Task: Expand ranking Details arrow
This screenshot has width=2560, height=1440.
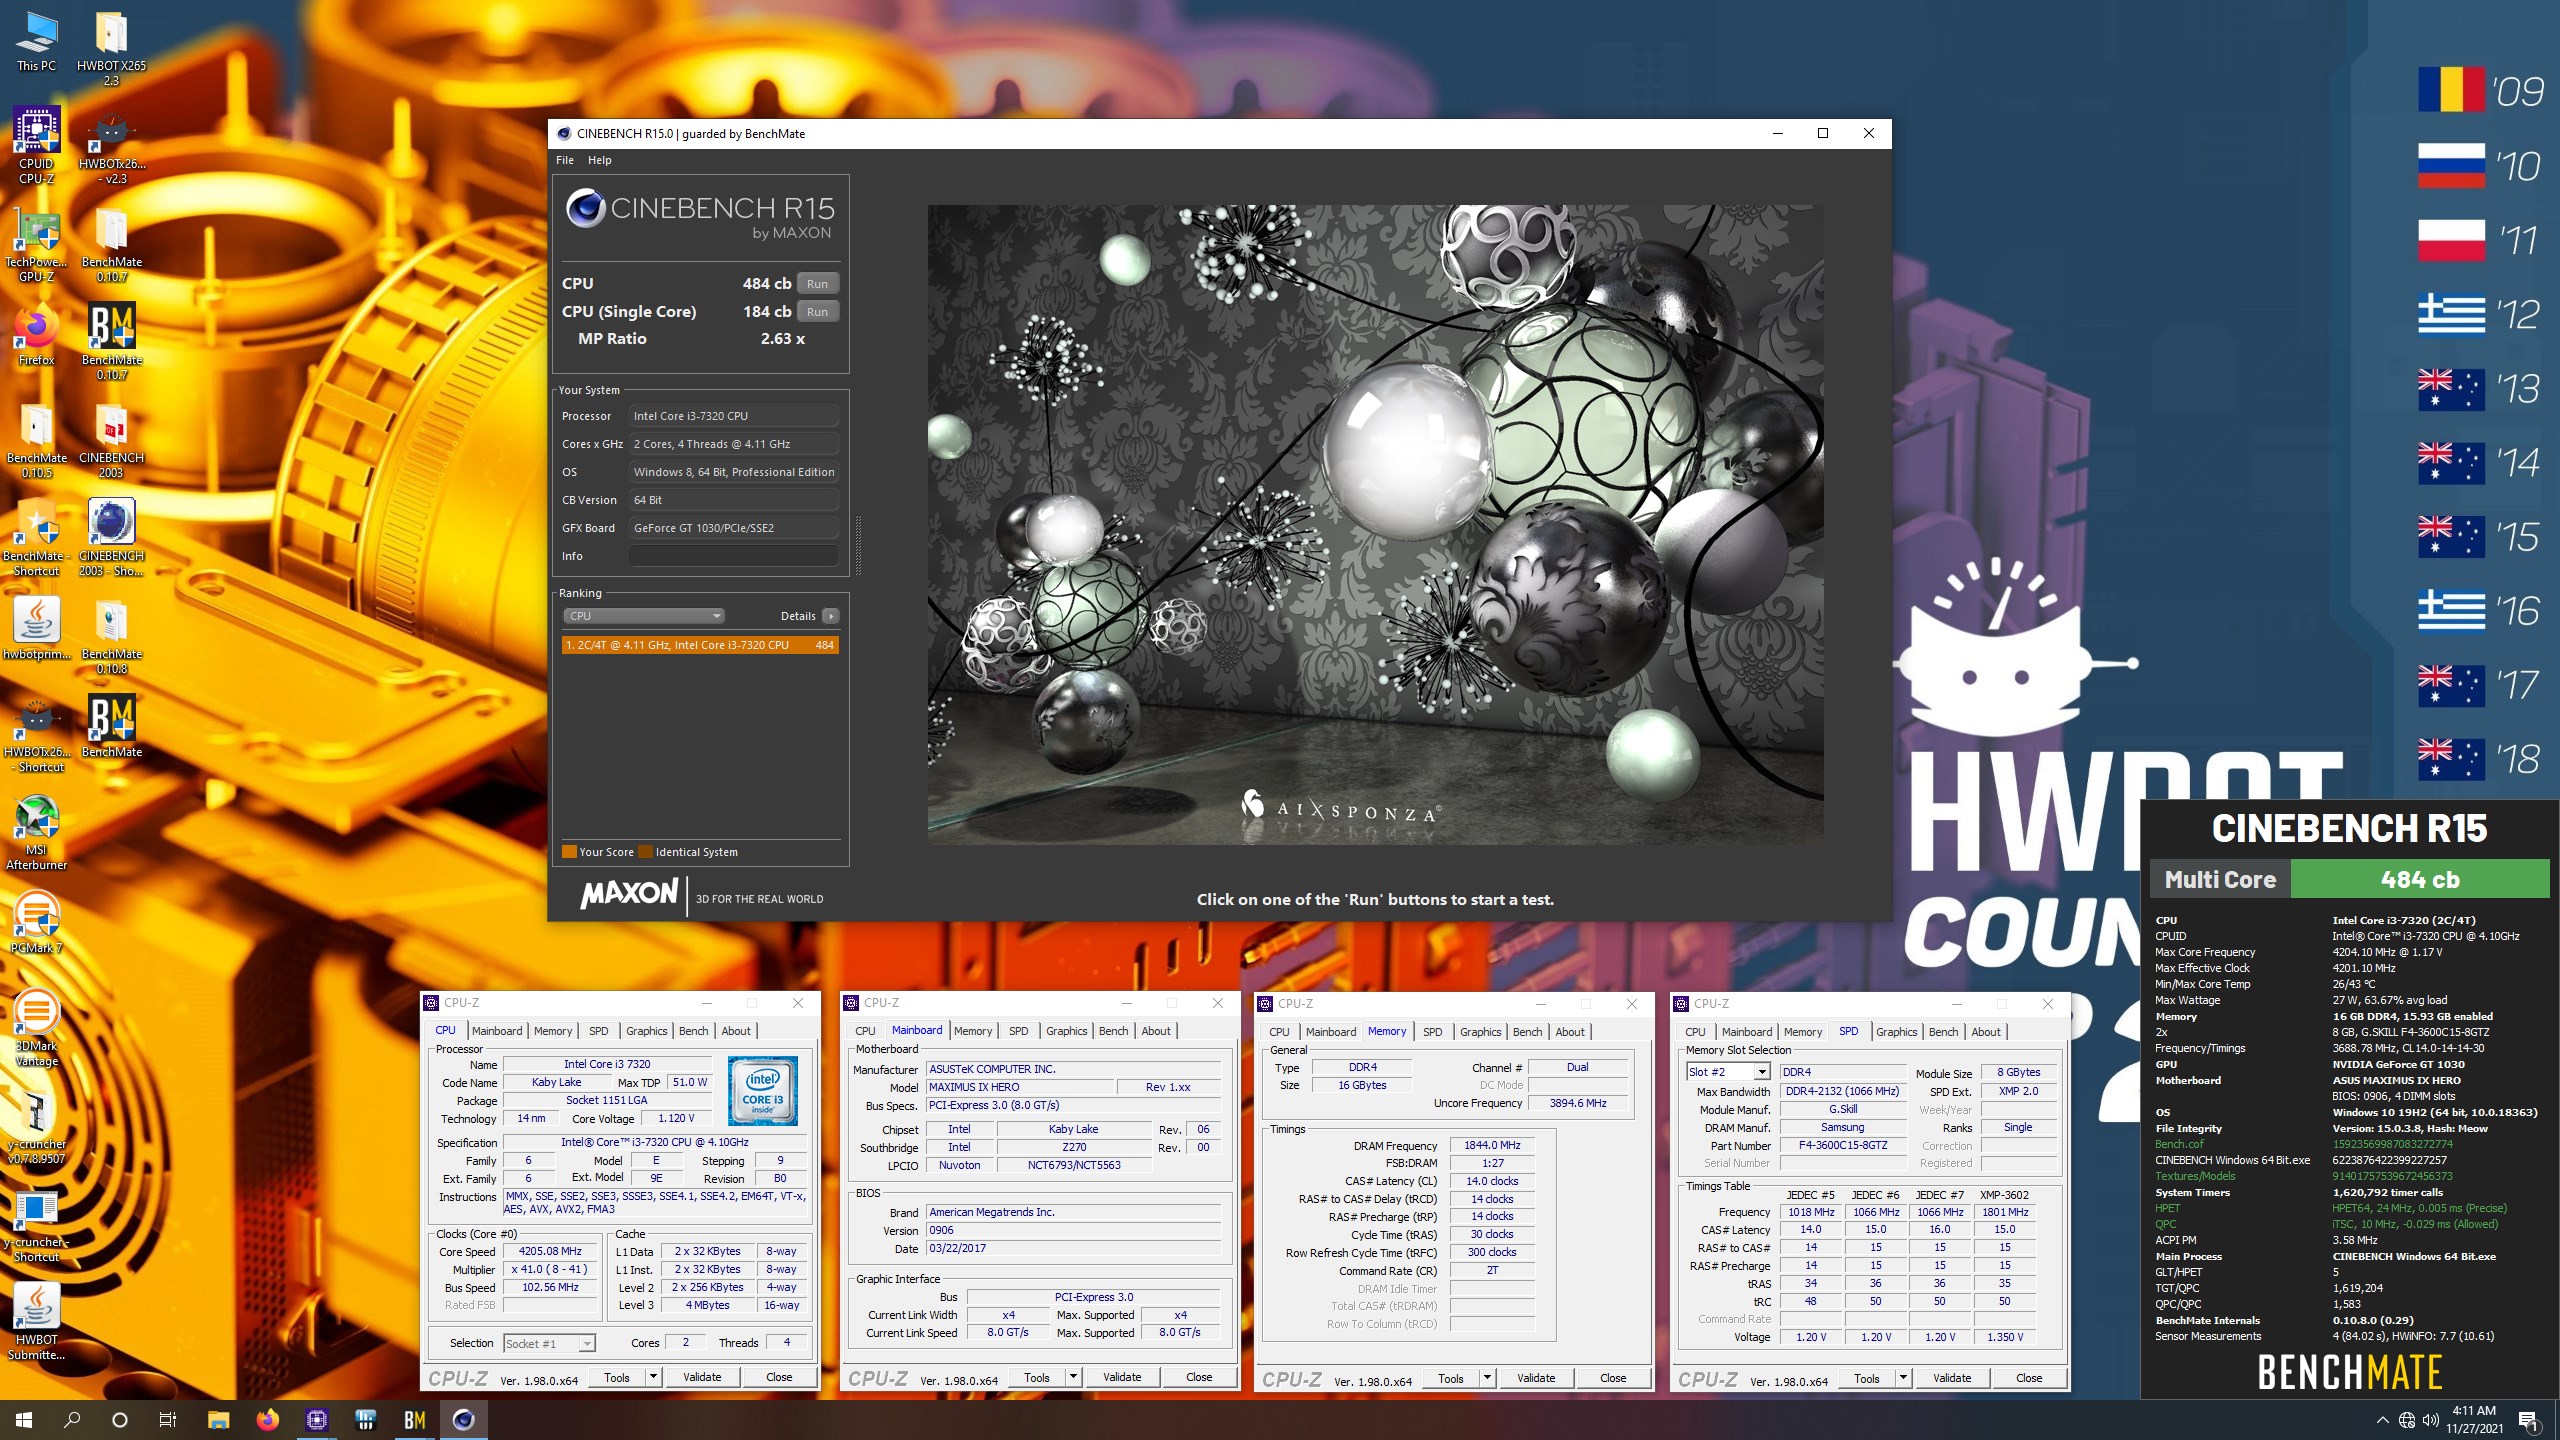Action: [x=830, y=616]
